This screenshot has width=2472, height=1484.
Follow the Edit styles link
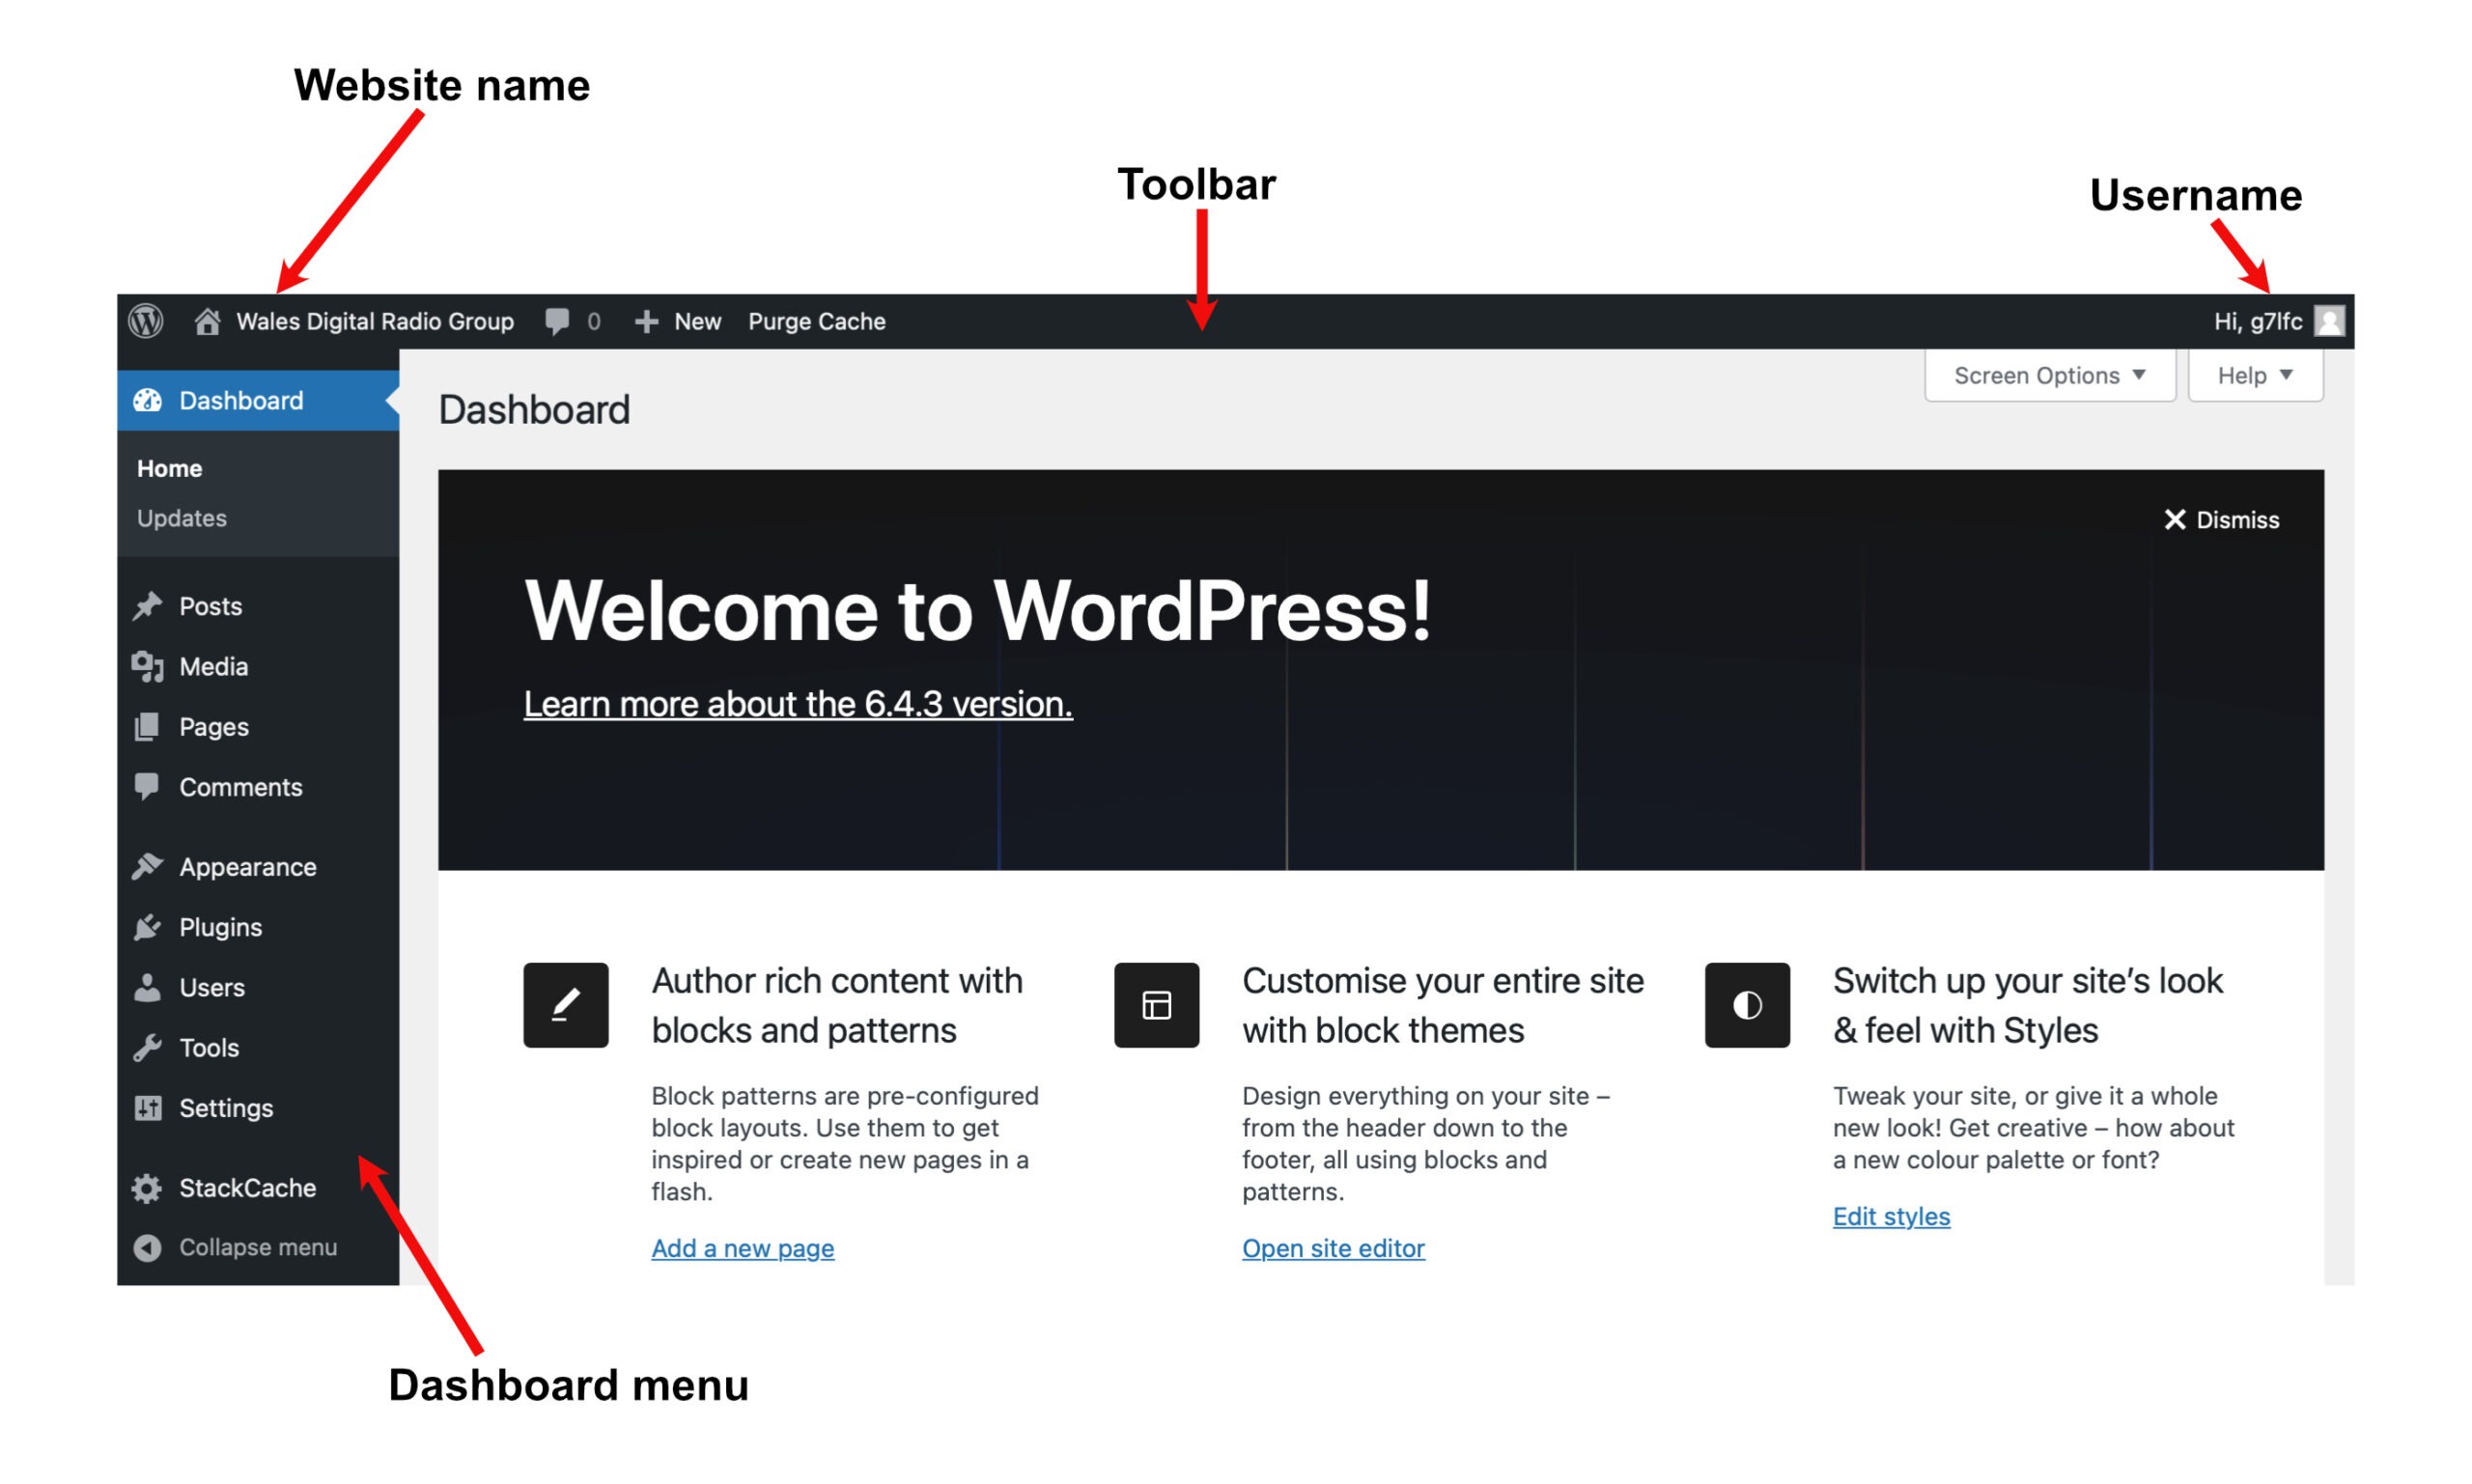(x=1891, y=1216)
